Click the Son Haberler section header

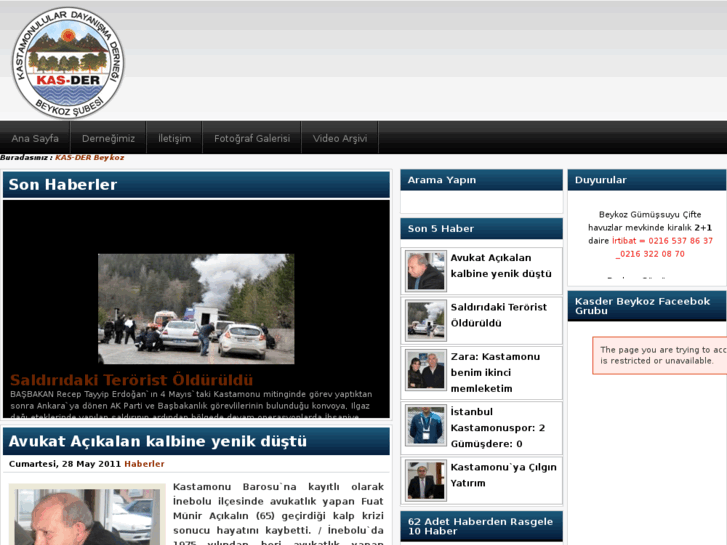click(196, 185)
